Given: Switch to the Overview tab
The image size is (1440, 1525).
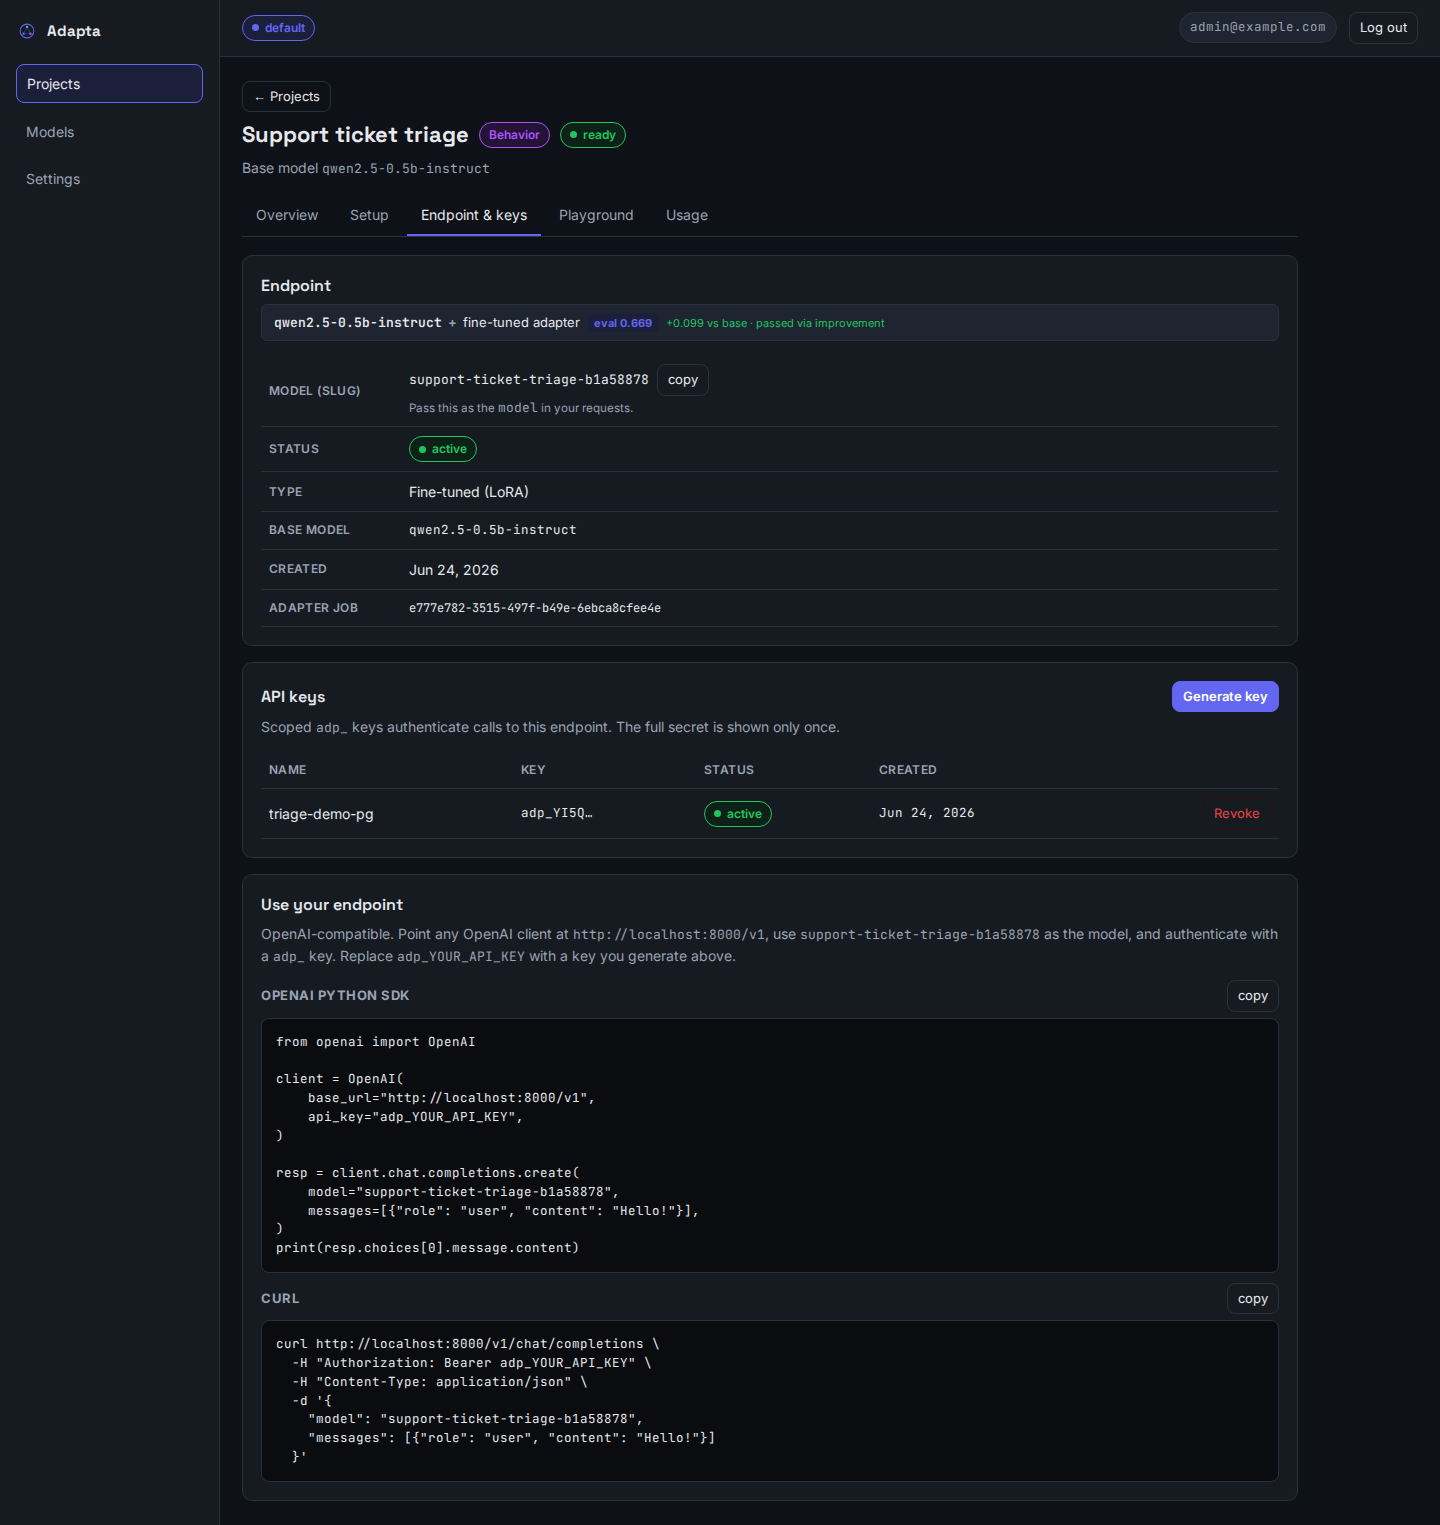Looking at the screenshot, I should coord(287,215).
